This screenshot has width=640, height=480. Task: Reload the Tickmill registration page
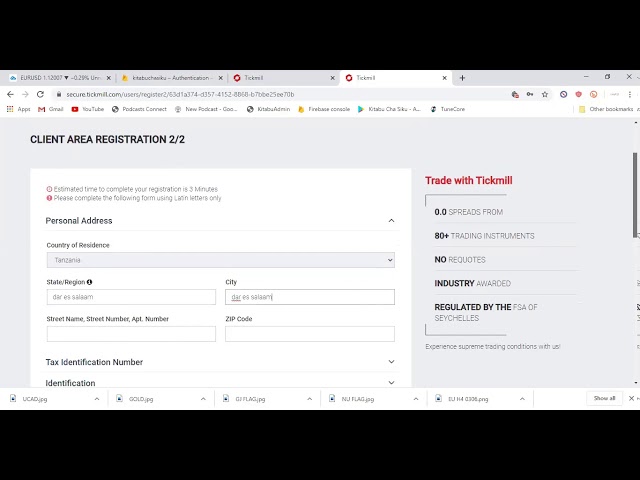(x=40, y=94)
